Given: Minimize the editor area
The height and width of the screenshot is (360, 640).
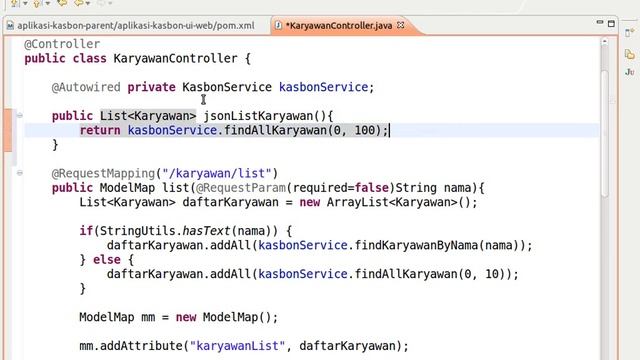Looking at the screenshot, I should (600, 23).
